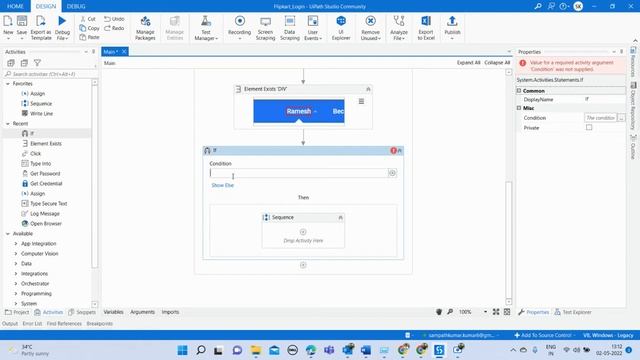
Task: Collapse the Favorites tree group
Action: click(8, 84)
